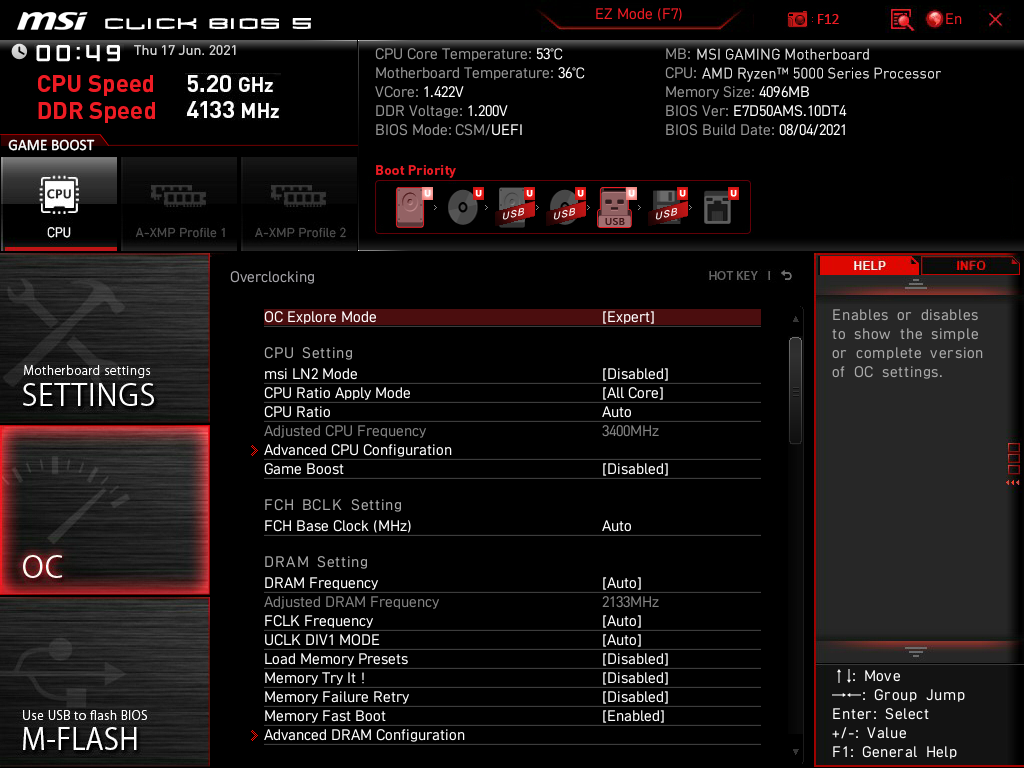Expand Advanced DRAM Configuration submenu
The width and height of the screenshot is (1024, 768).
(x=364, y=735)
